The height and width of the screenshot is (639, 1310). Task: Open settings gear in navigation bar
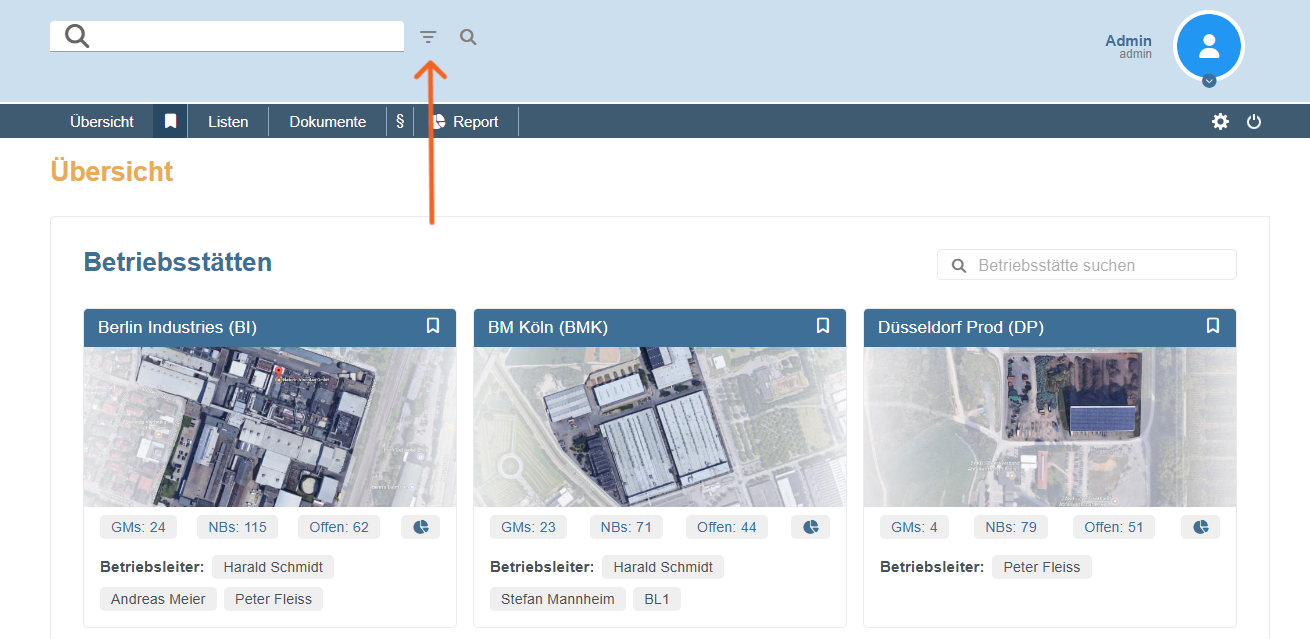1220,122
